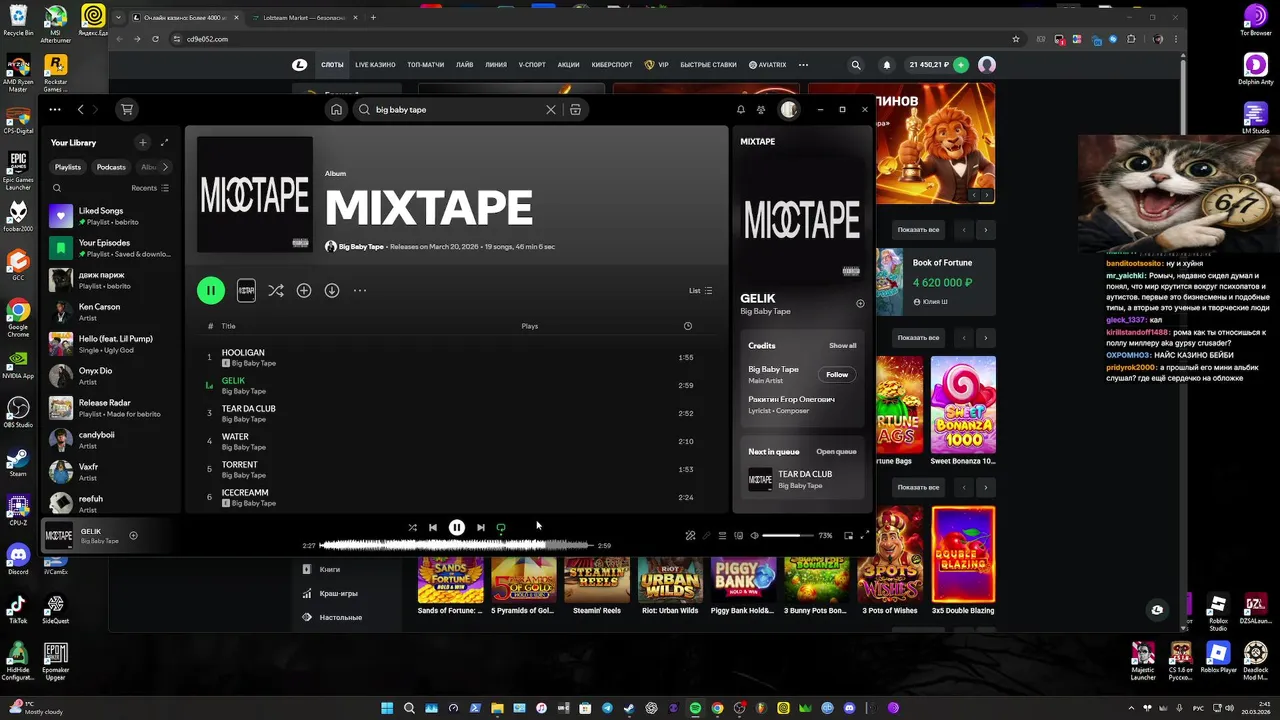Open the Recents sort dropdown

pos(150,188)
